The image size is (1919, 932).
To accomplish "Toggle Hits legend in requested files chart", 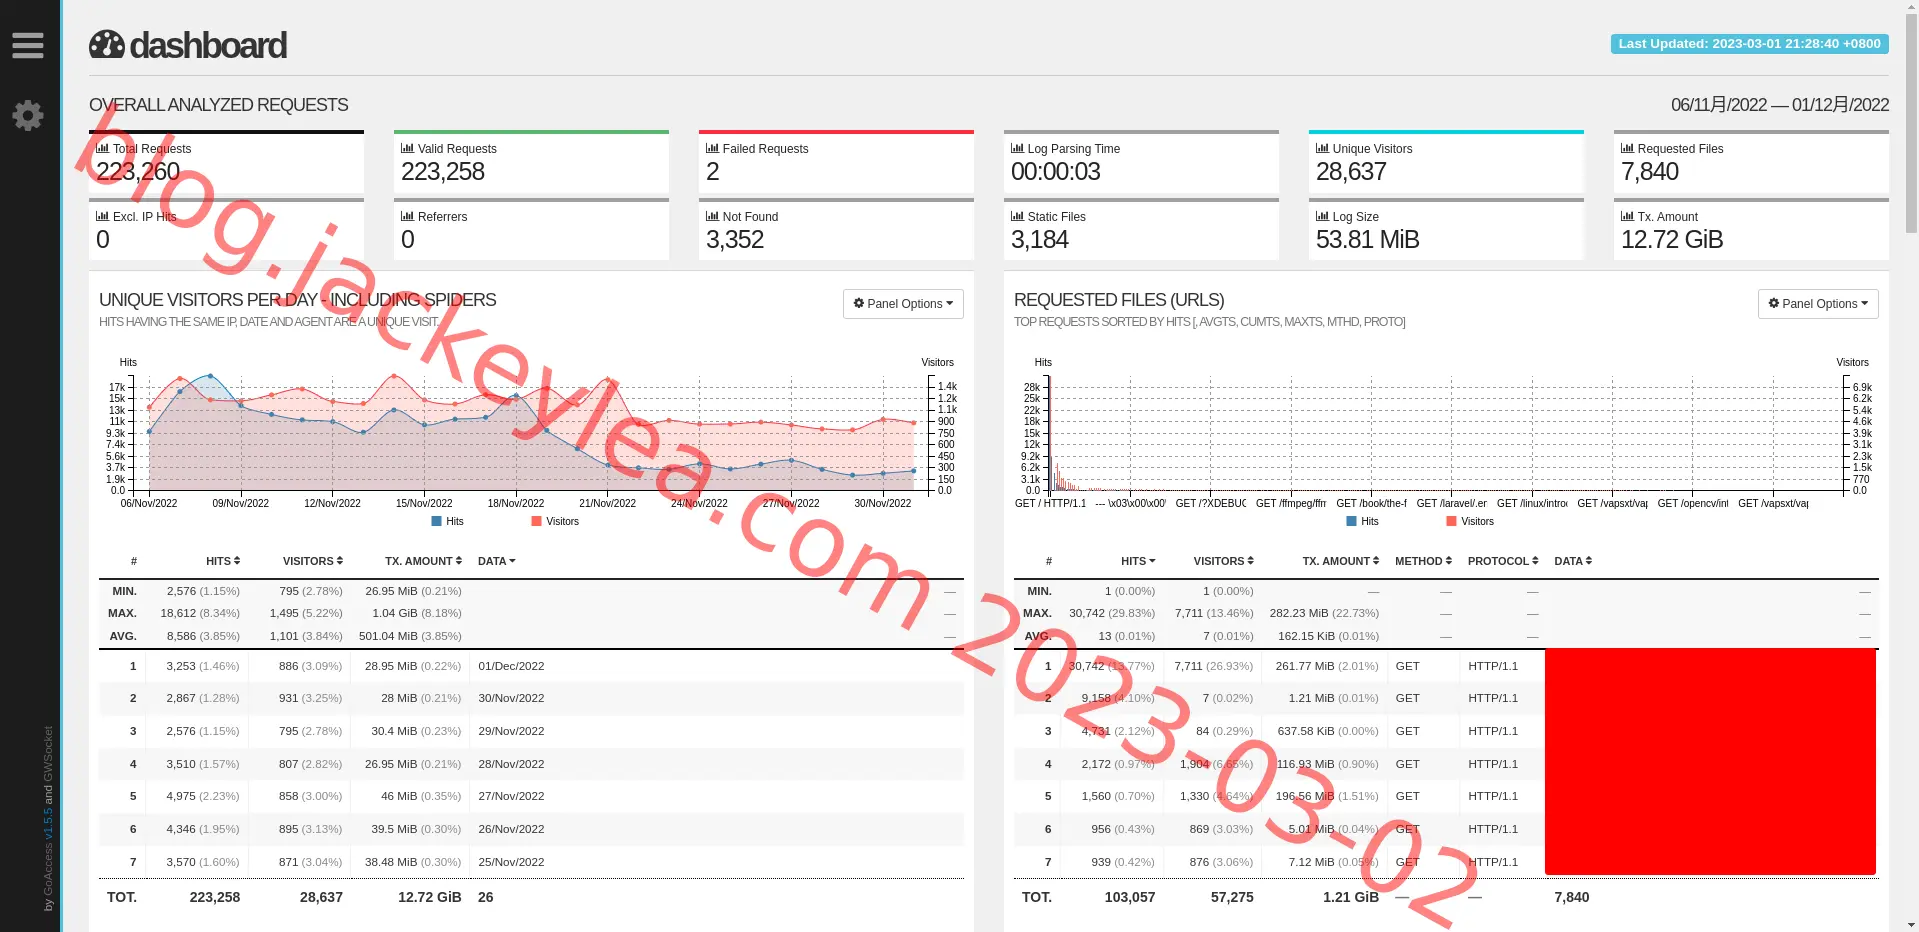I will [1362, 521].
